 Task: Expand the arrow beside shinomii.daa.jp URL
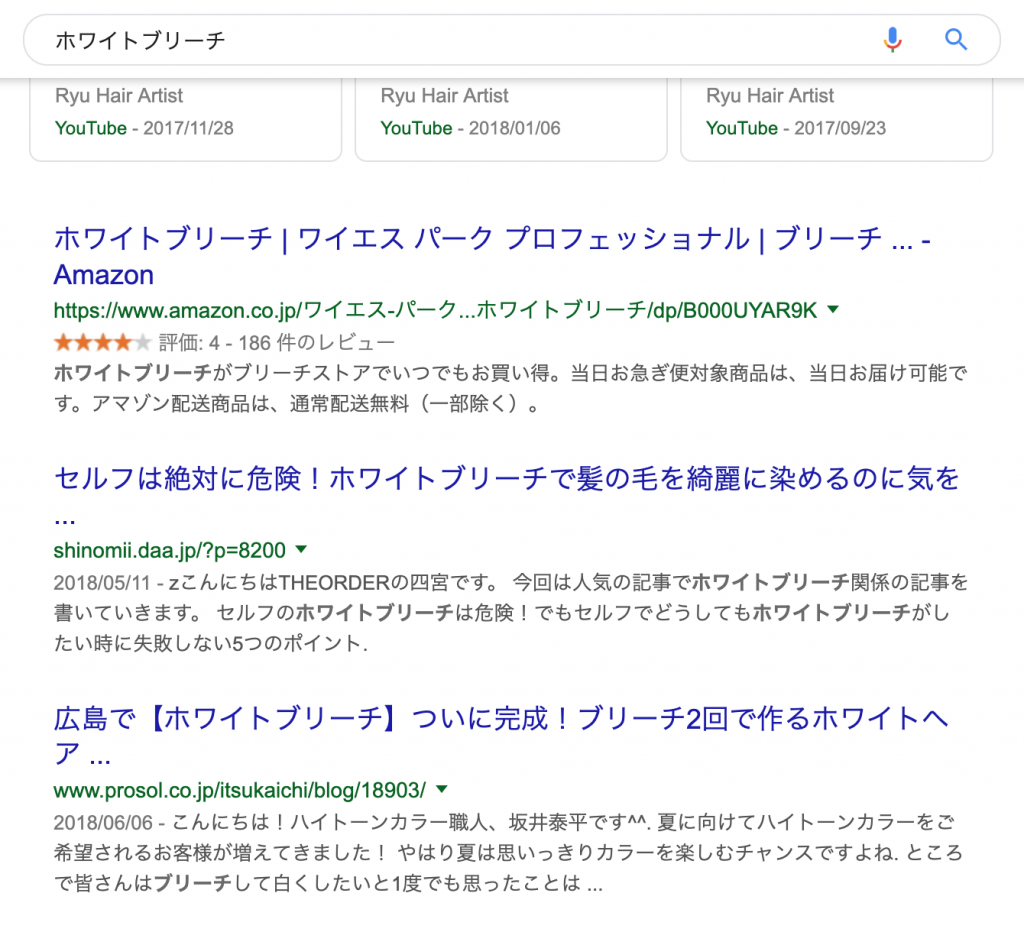coord(301,549)
